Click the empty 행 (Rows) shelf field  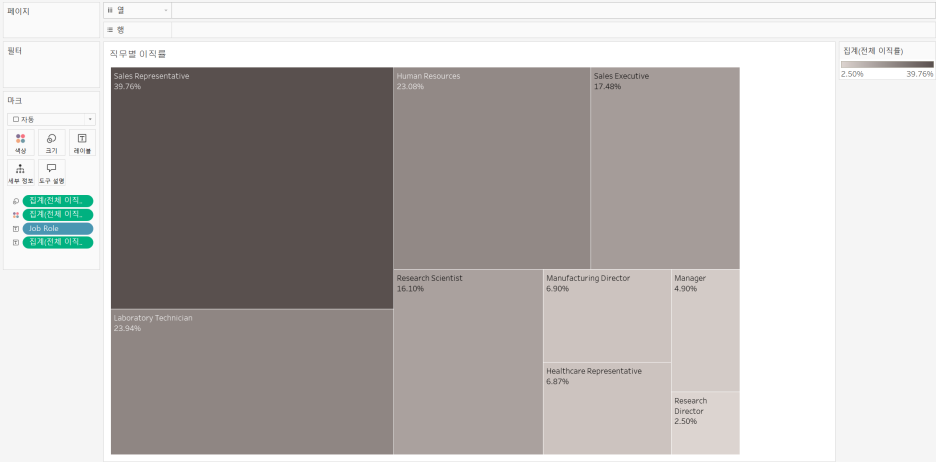(x=553, y=30)
